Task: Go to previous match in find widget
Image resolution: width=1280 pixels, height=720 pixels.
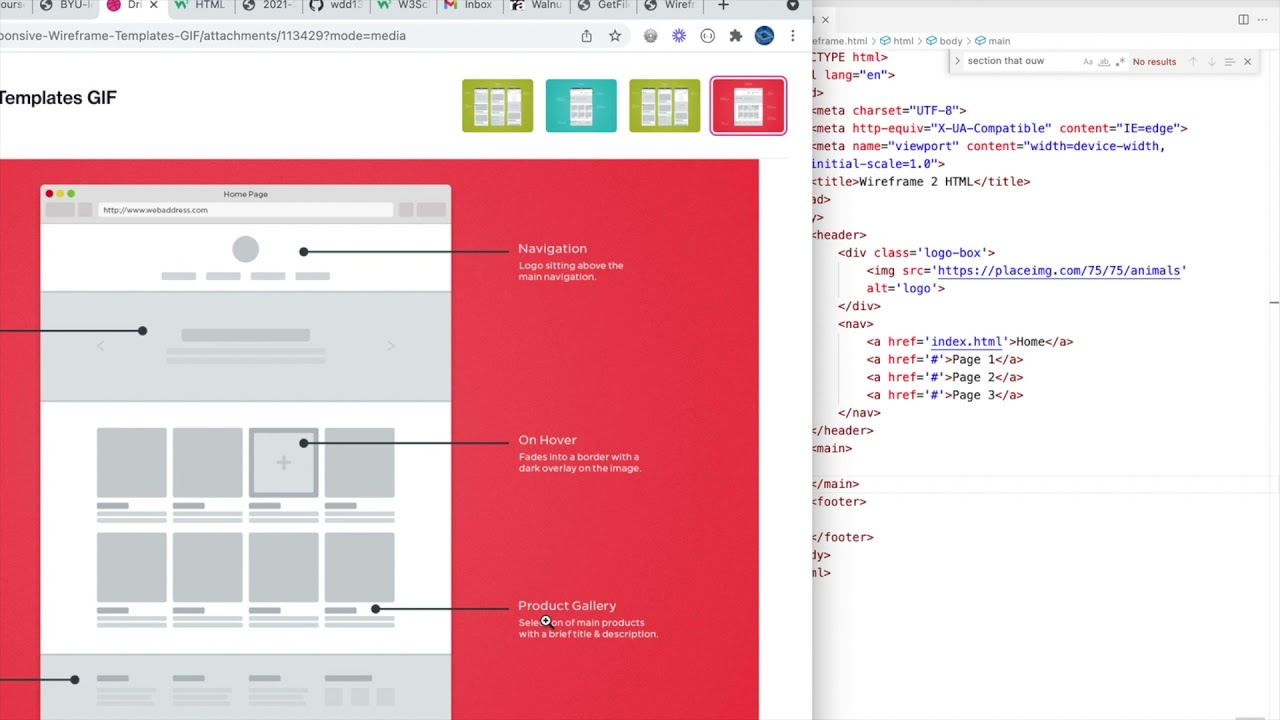Action: coord(1193,62)
